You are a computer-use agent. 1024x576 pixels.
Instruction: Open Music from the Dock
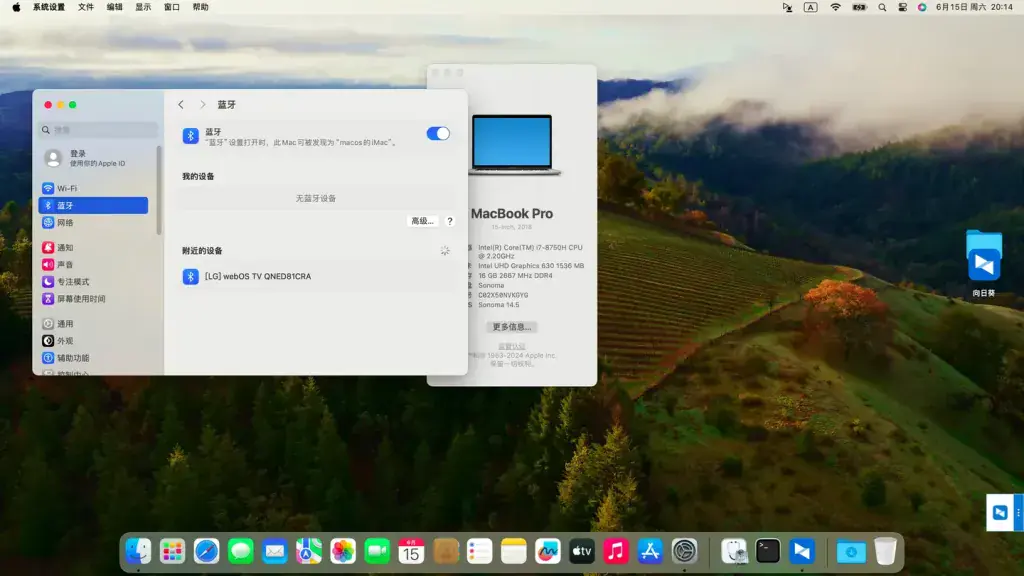click(x=616, y=552)
